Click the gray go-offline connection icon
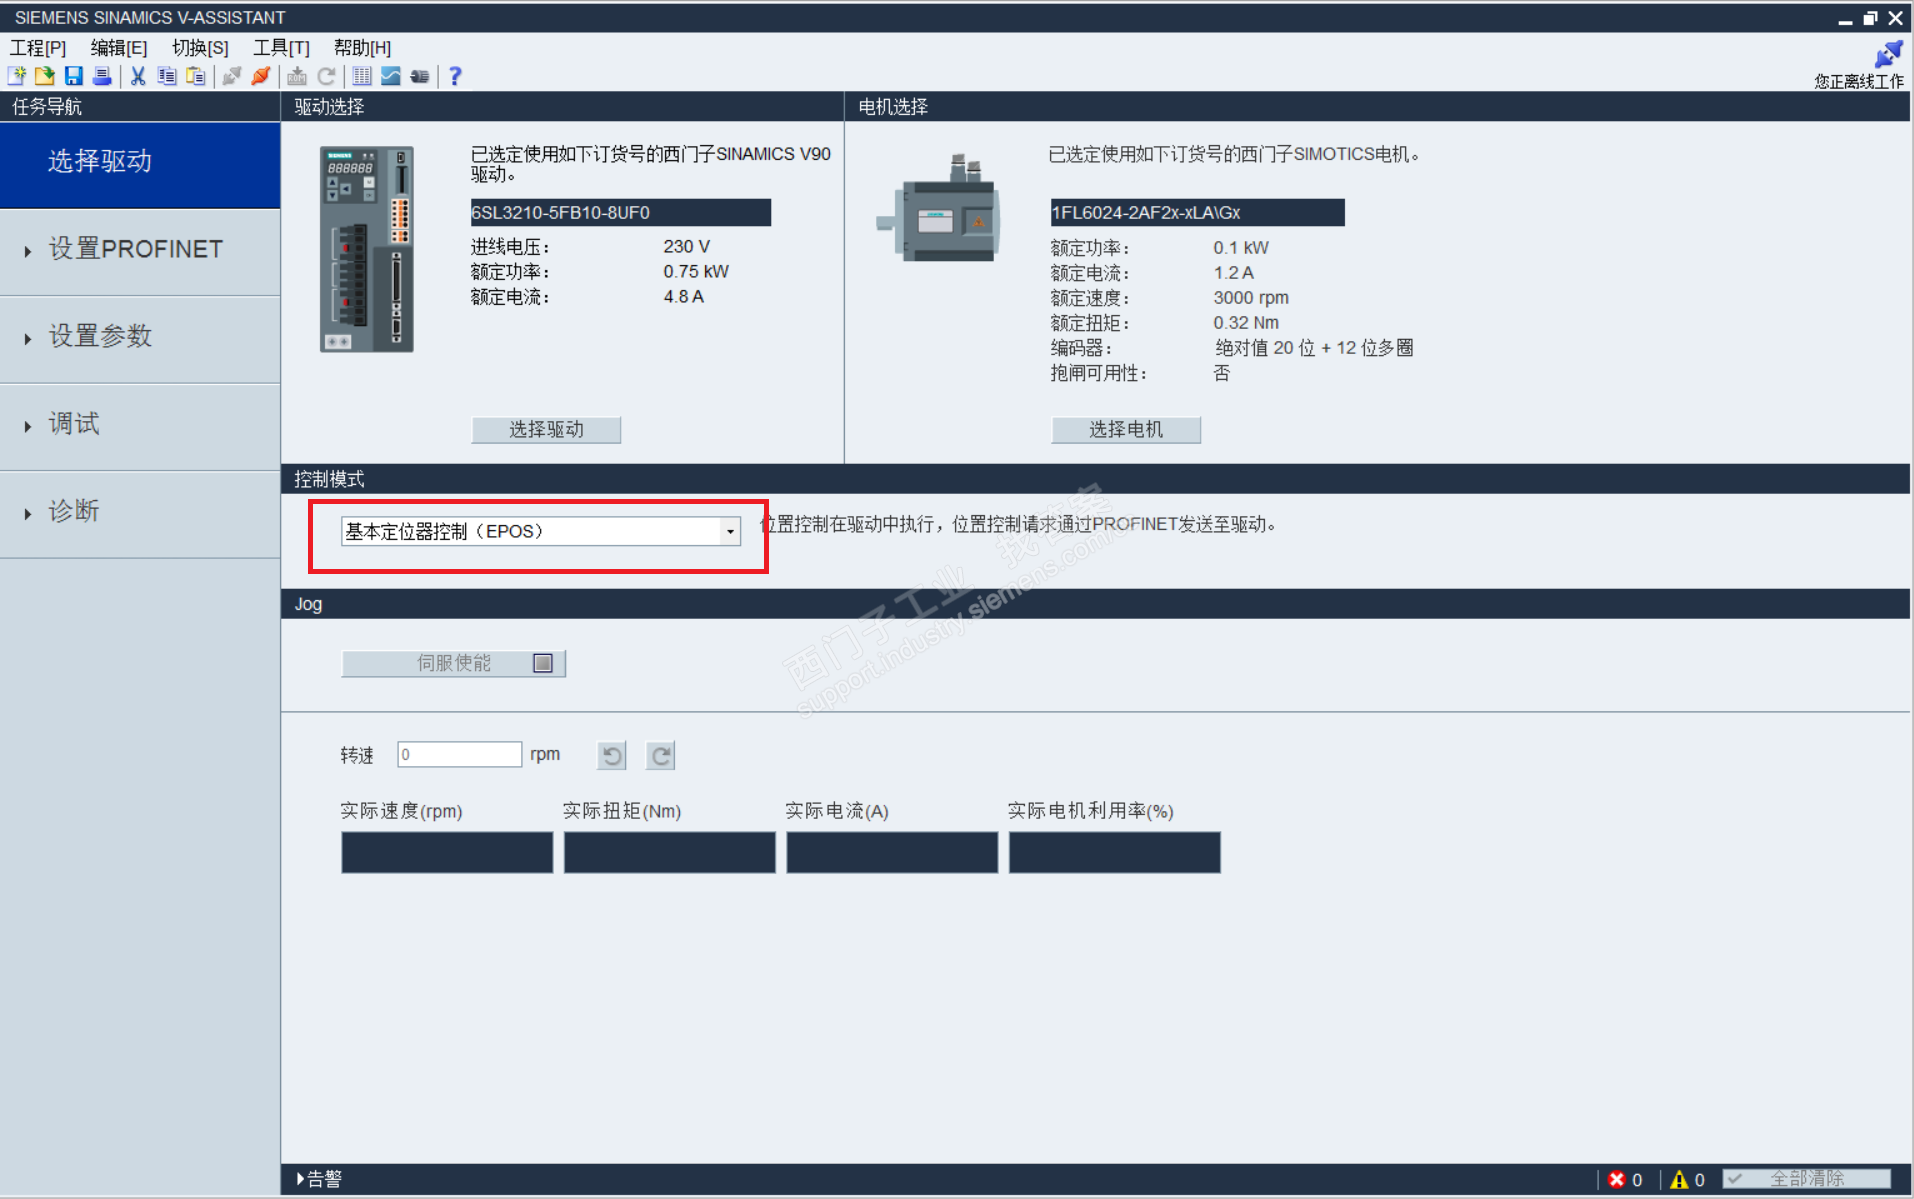The image size is (1914, 1199). pyautogui.click(x=232, y=76)
